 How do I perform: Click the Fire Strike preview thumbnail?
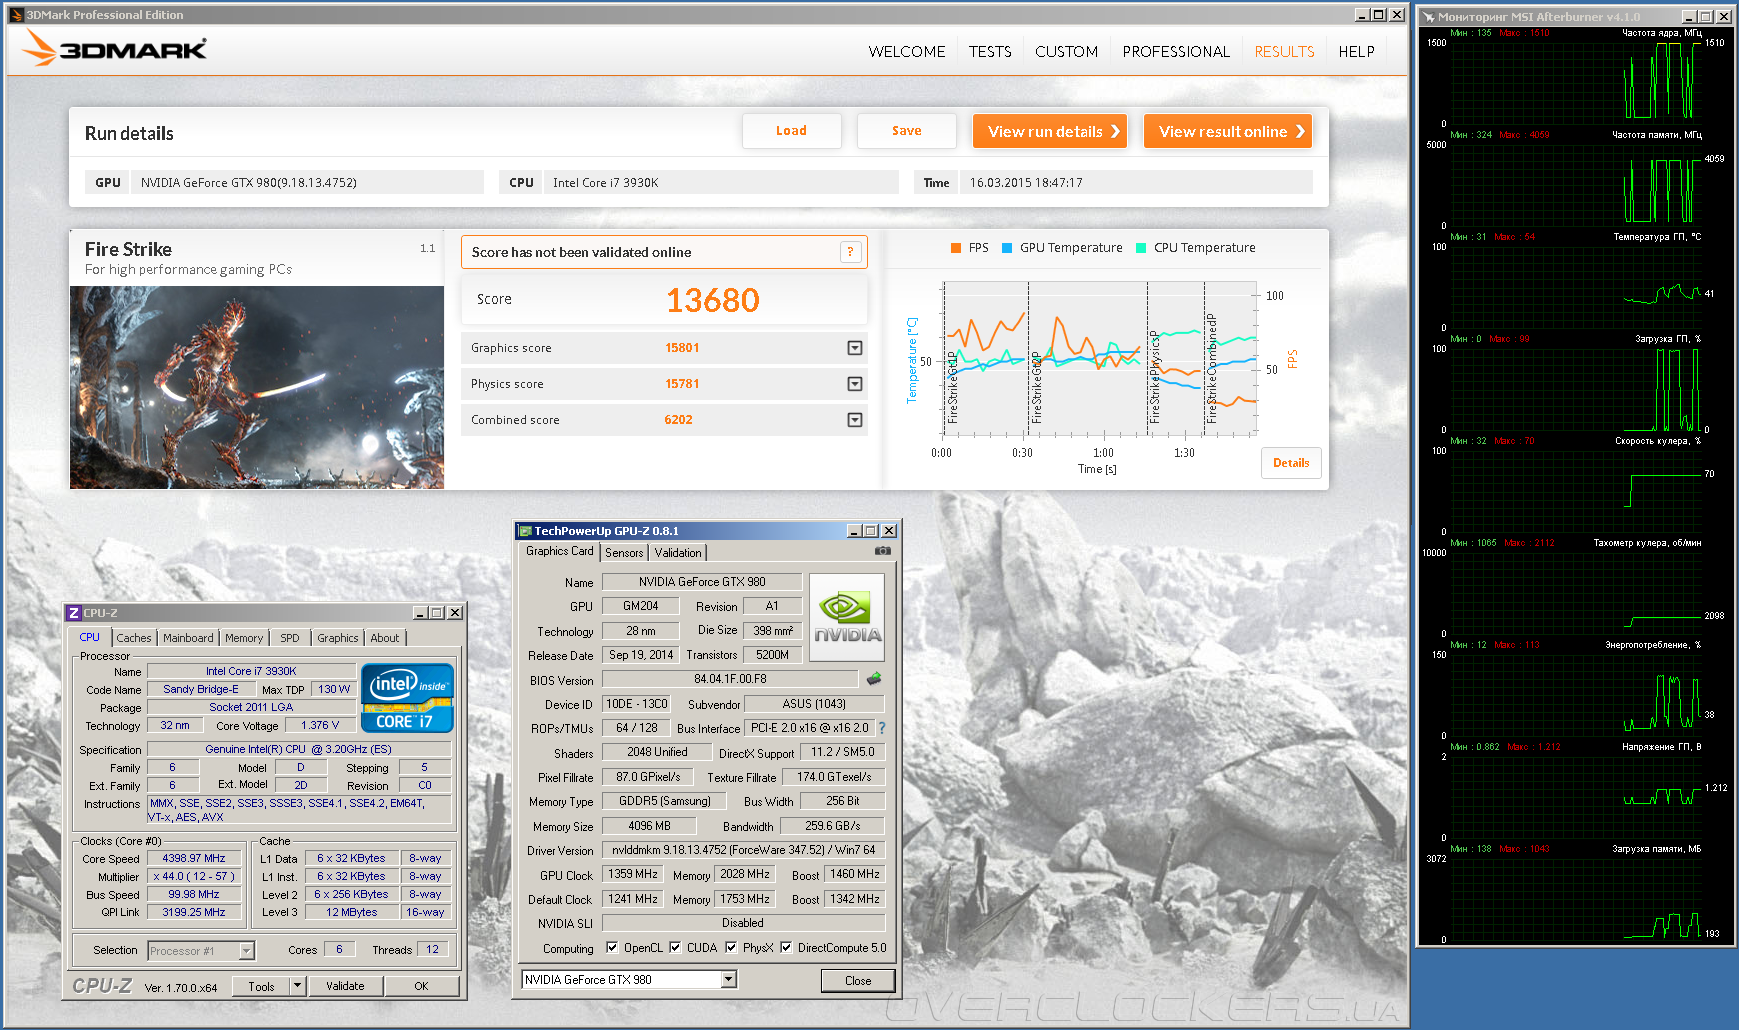coord(257,387)
